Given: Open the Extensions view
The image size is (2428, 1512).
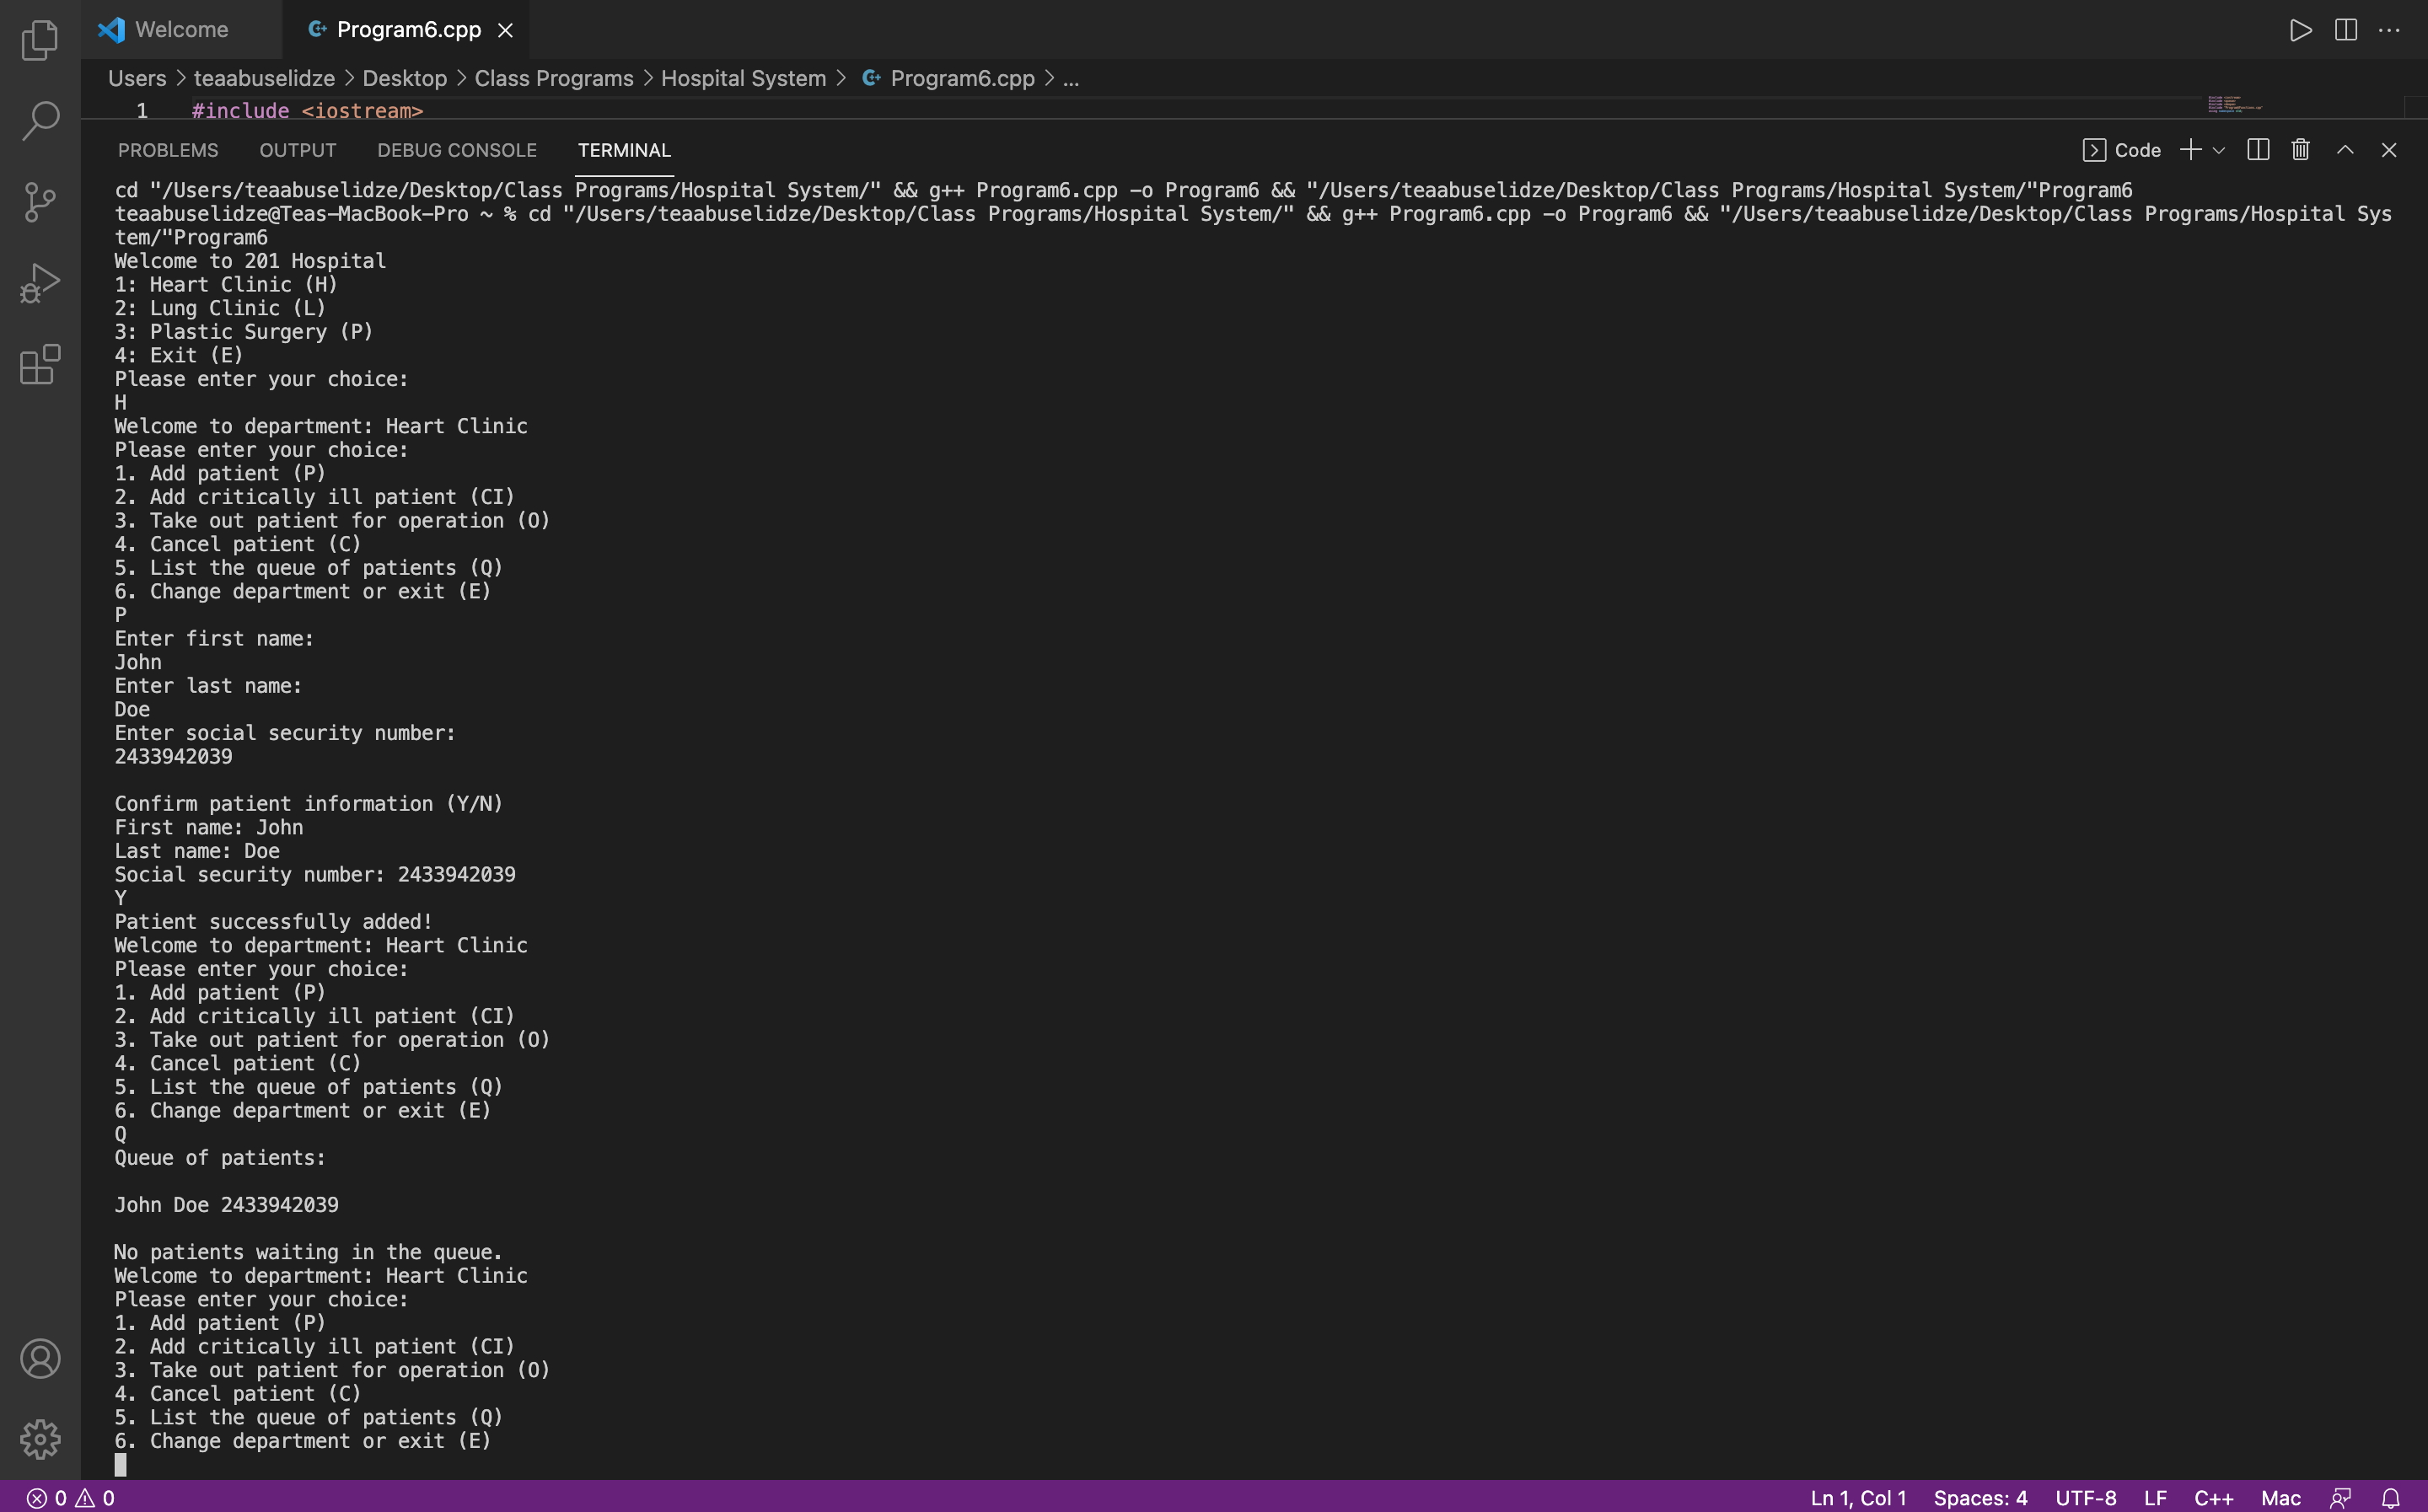Looking at the screenshot, I should (40, 365).
